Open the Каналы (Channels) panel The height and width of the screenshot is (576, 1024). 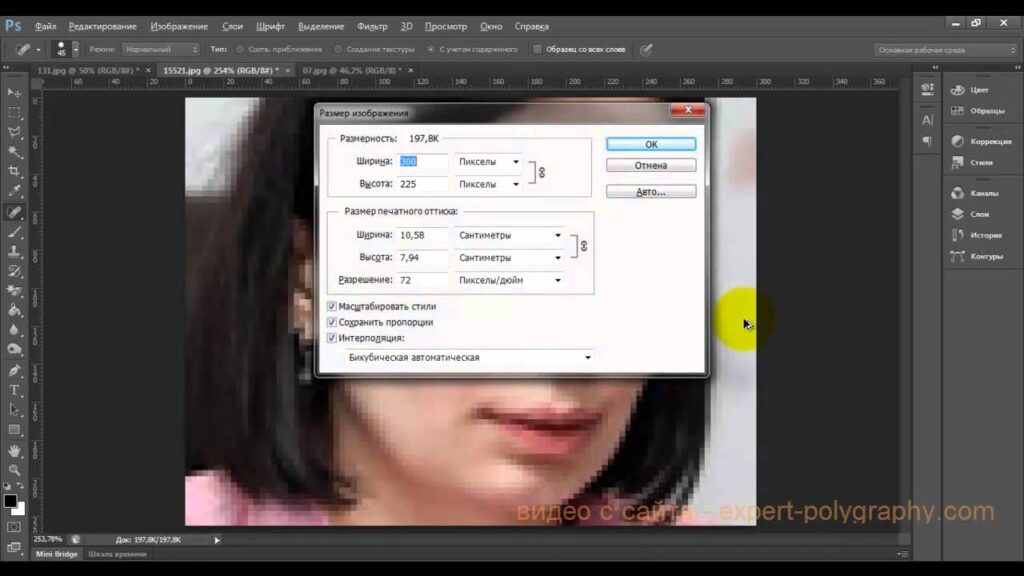(979, 193)
